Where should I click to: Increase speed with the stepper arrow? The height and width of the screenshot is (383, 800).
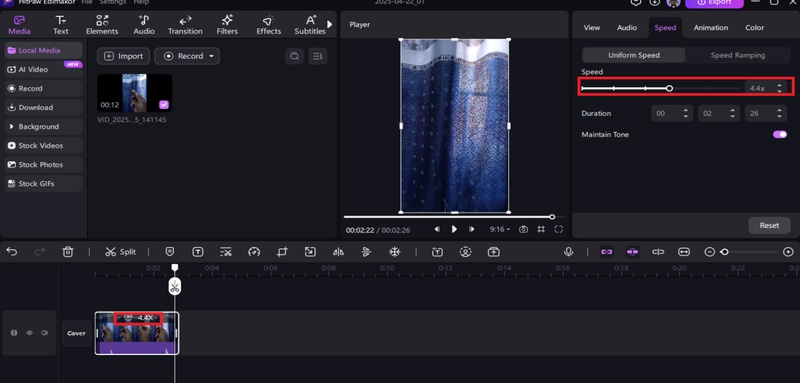(779, 85)
